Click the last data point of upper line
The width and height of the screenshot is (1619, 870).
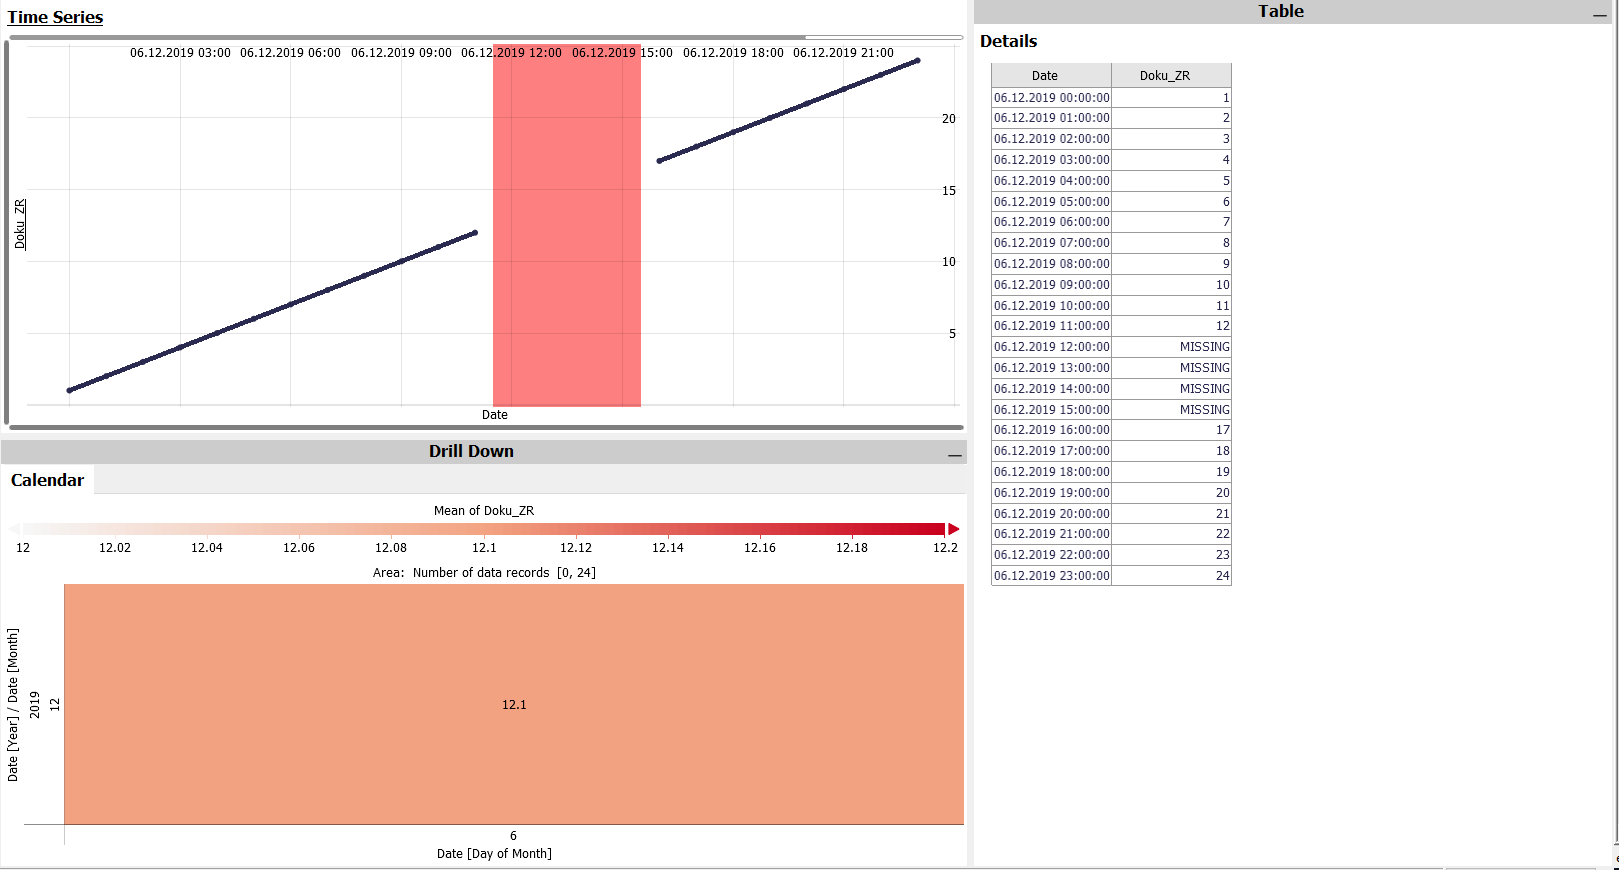tap(917, 61)
